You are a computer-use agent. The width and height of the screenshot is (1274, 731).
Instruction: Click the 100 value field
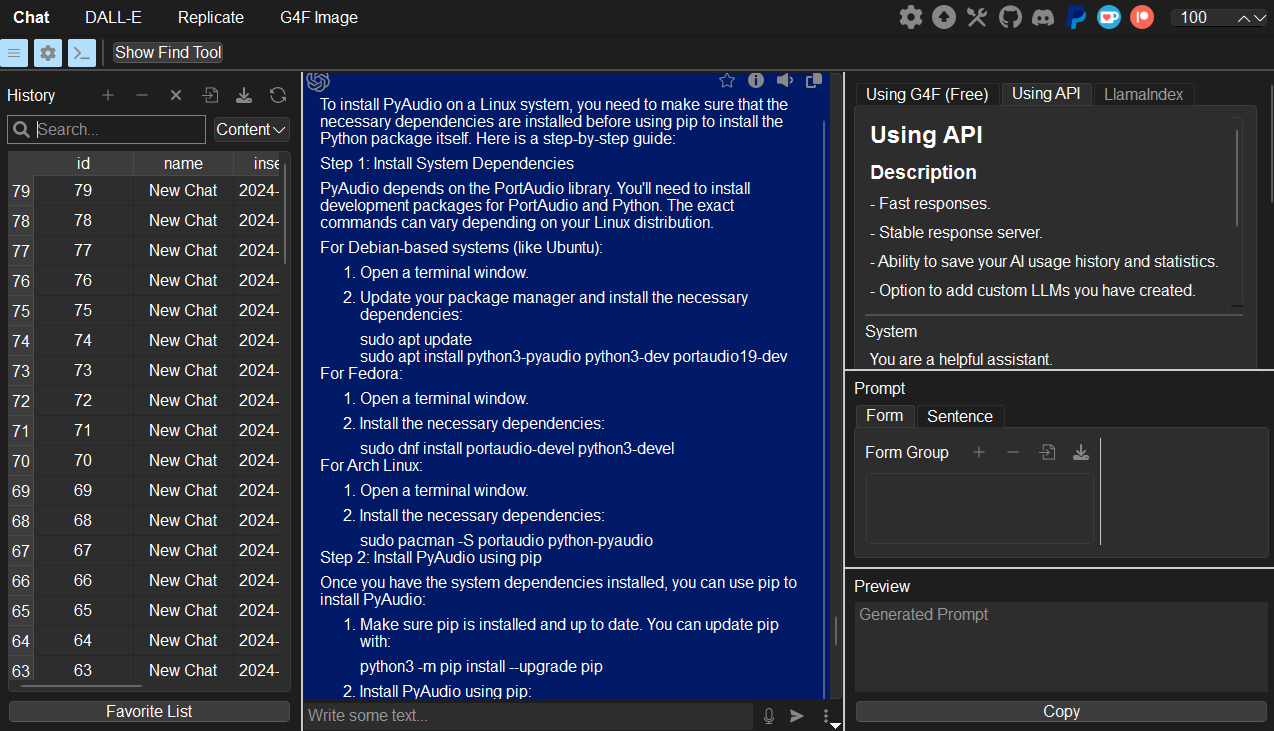[1201, 17]
